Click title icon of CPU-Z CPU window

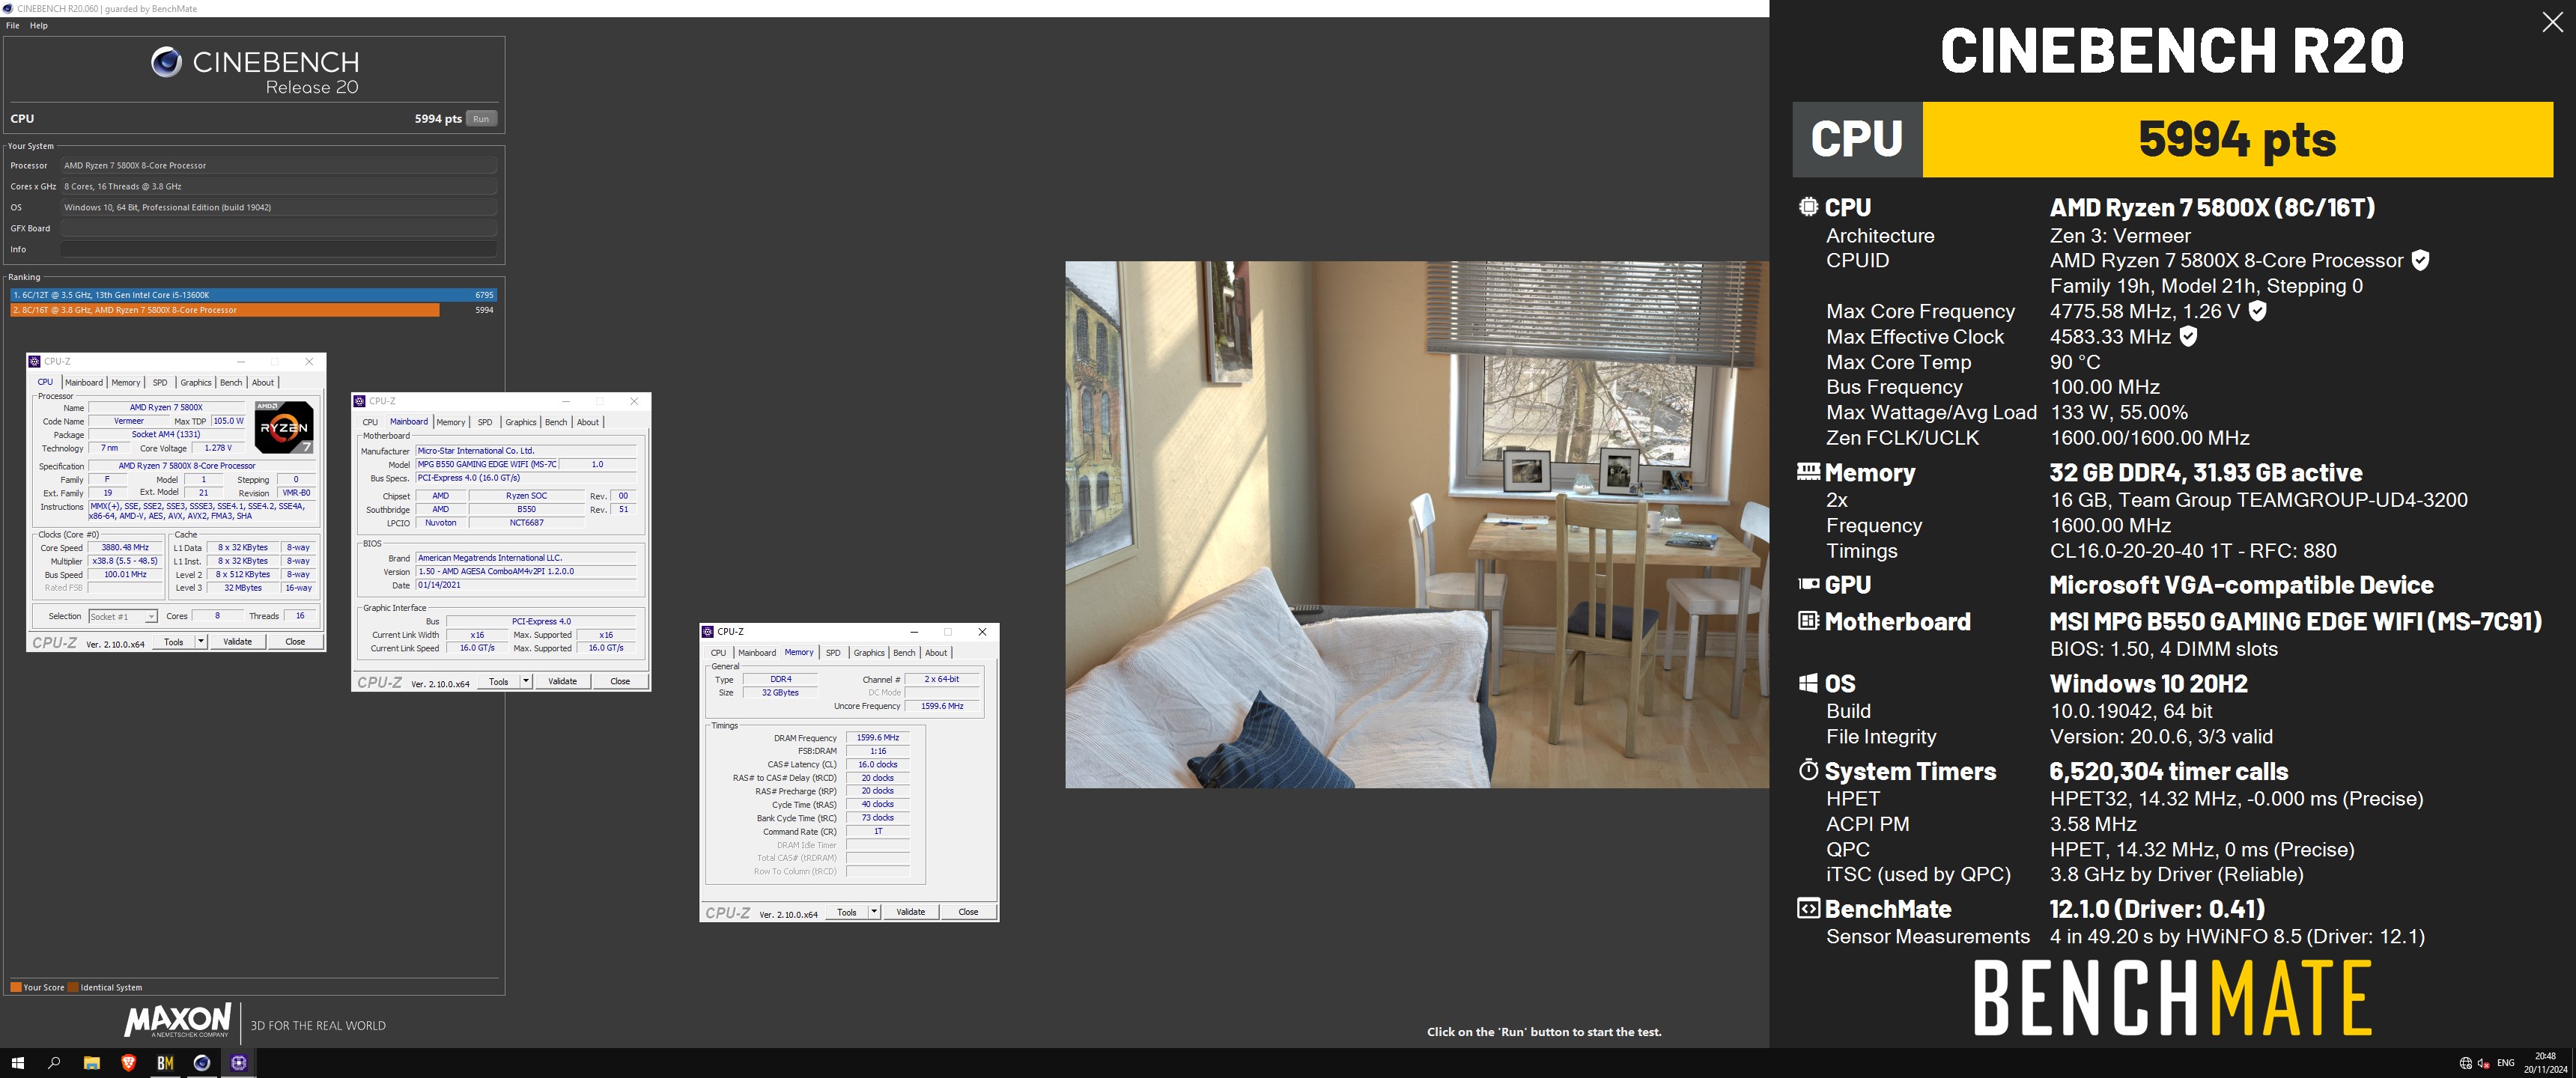[35, 361]
